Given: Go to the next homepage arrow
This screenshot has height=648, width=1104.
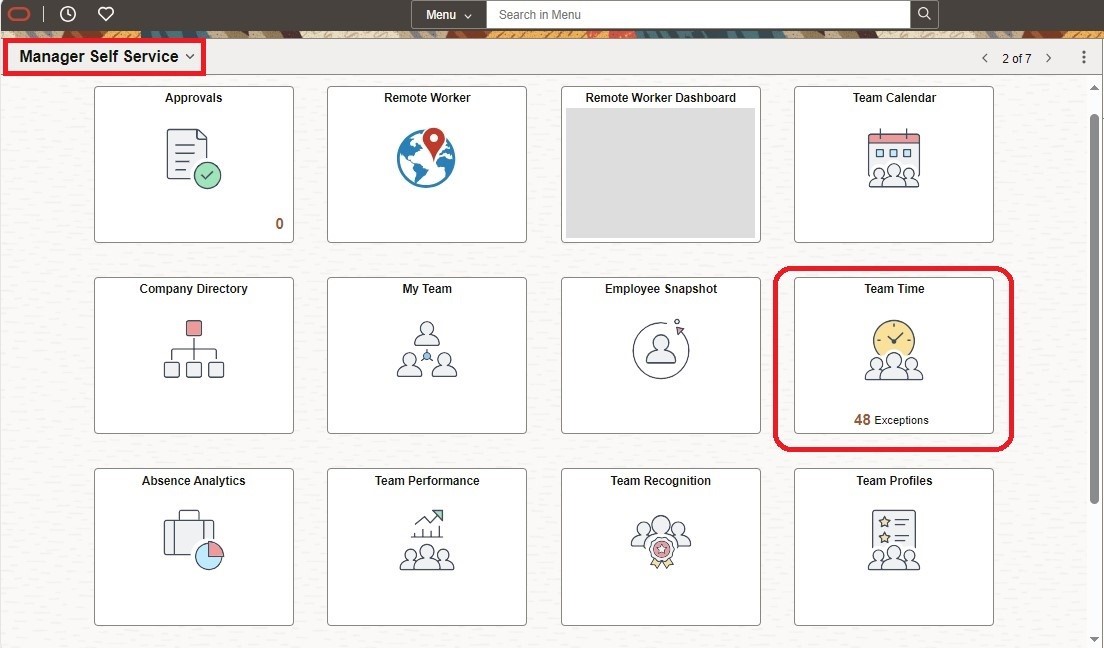Looking at the screenshot, I should [x=1048, y=58].
